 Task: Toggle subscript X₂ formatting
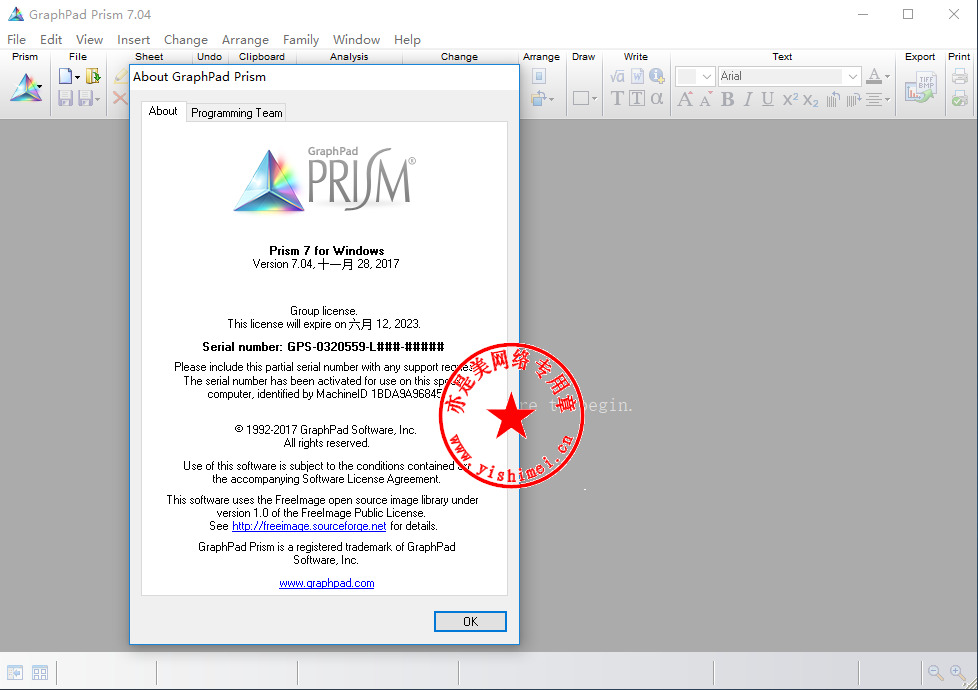click(x=811, y=100)
